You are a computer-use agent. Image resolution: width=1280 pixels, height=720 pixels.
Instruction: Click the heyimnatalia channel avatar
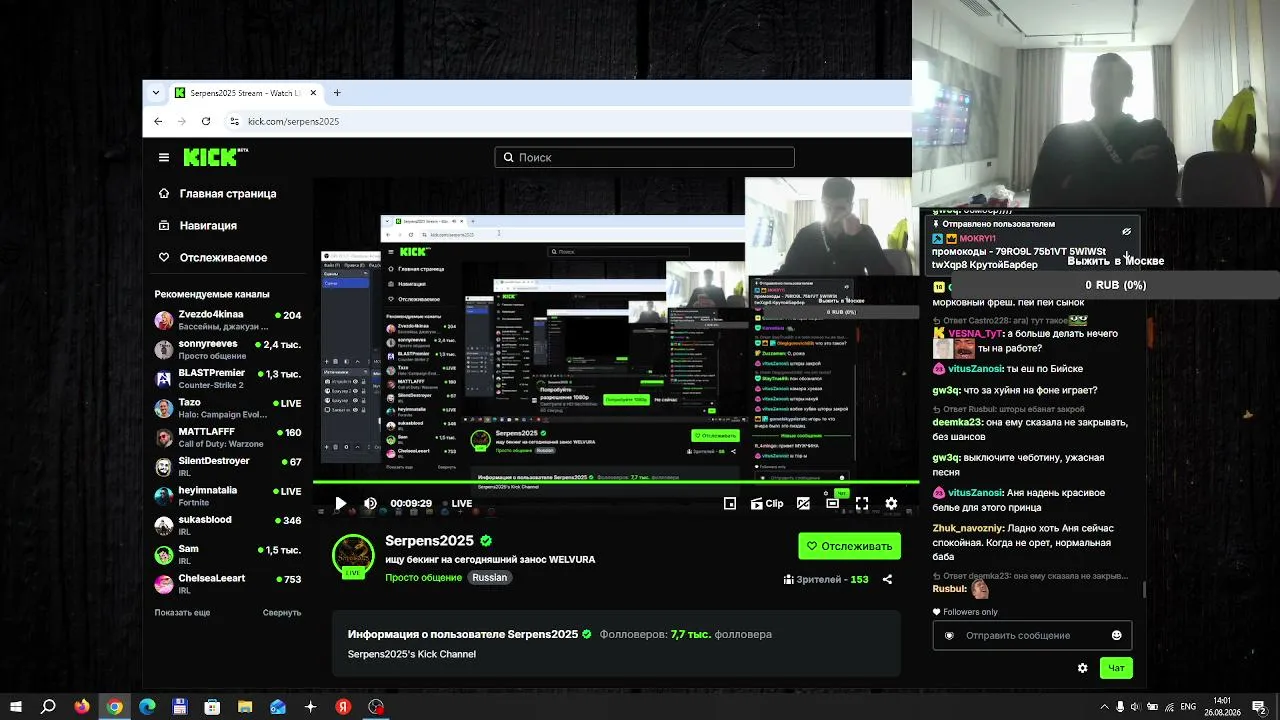click(x=164, y=496)
